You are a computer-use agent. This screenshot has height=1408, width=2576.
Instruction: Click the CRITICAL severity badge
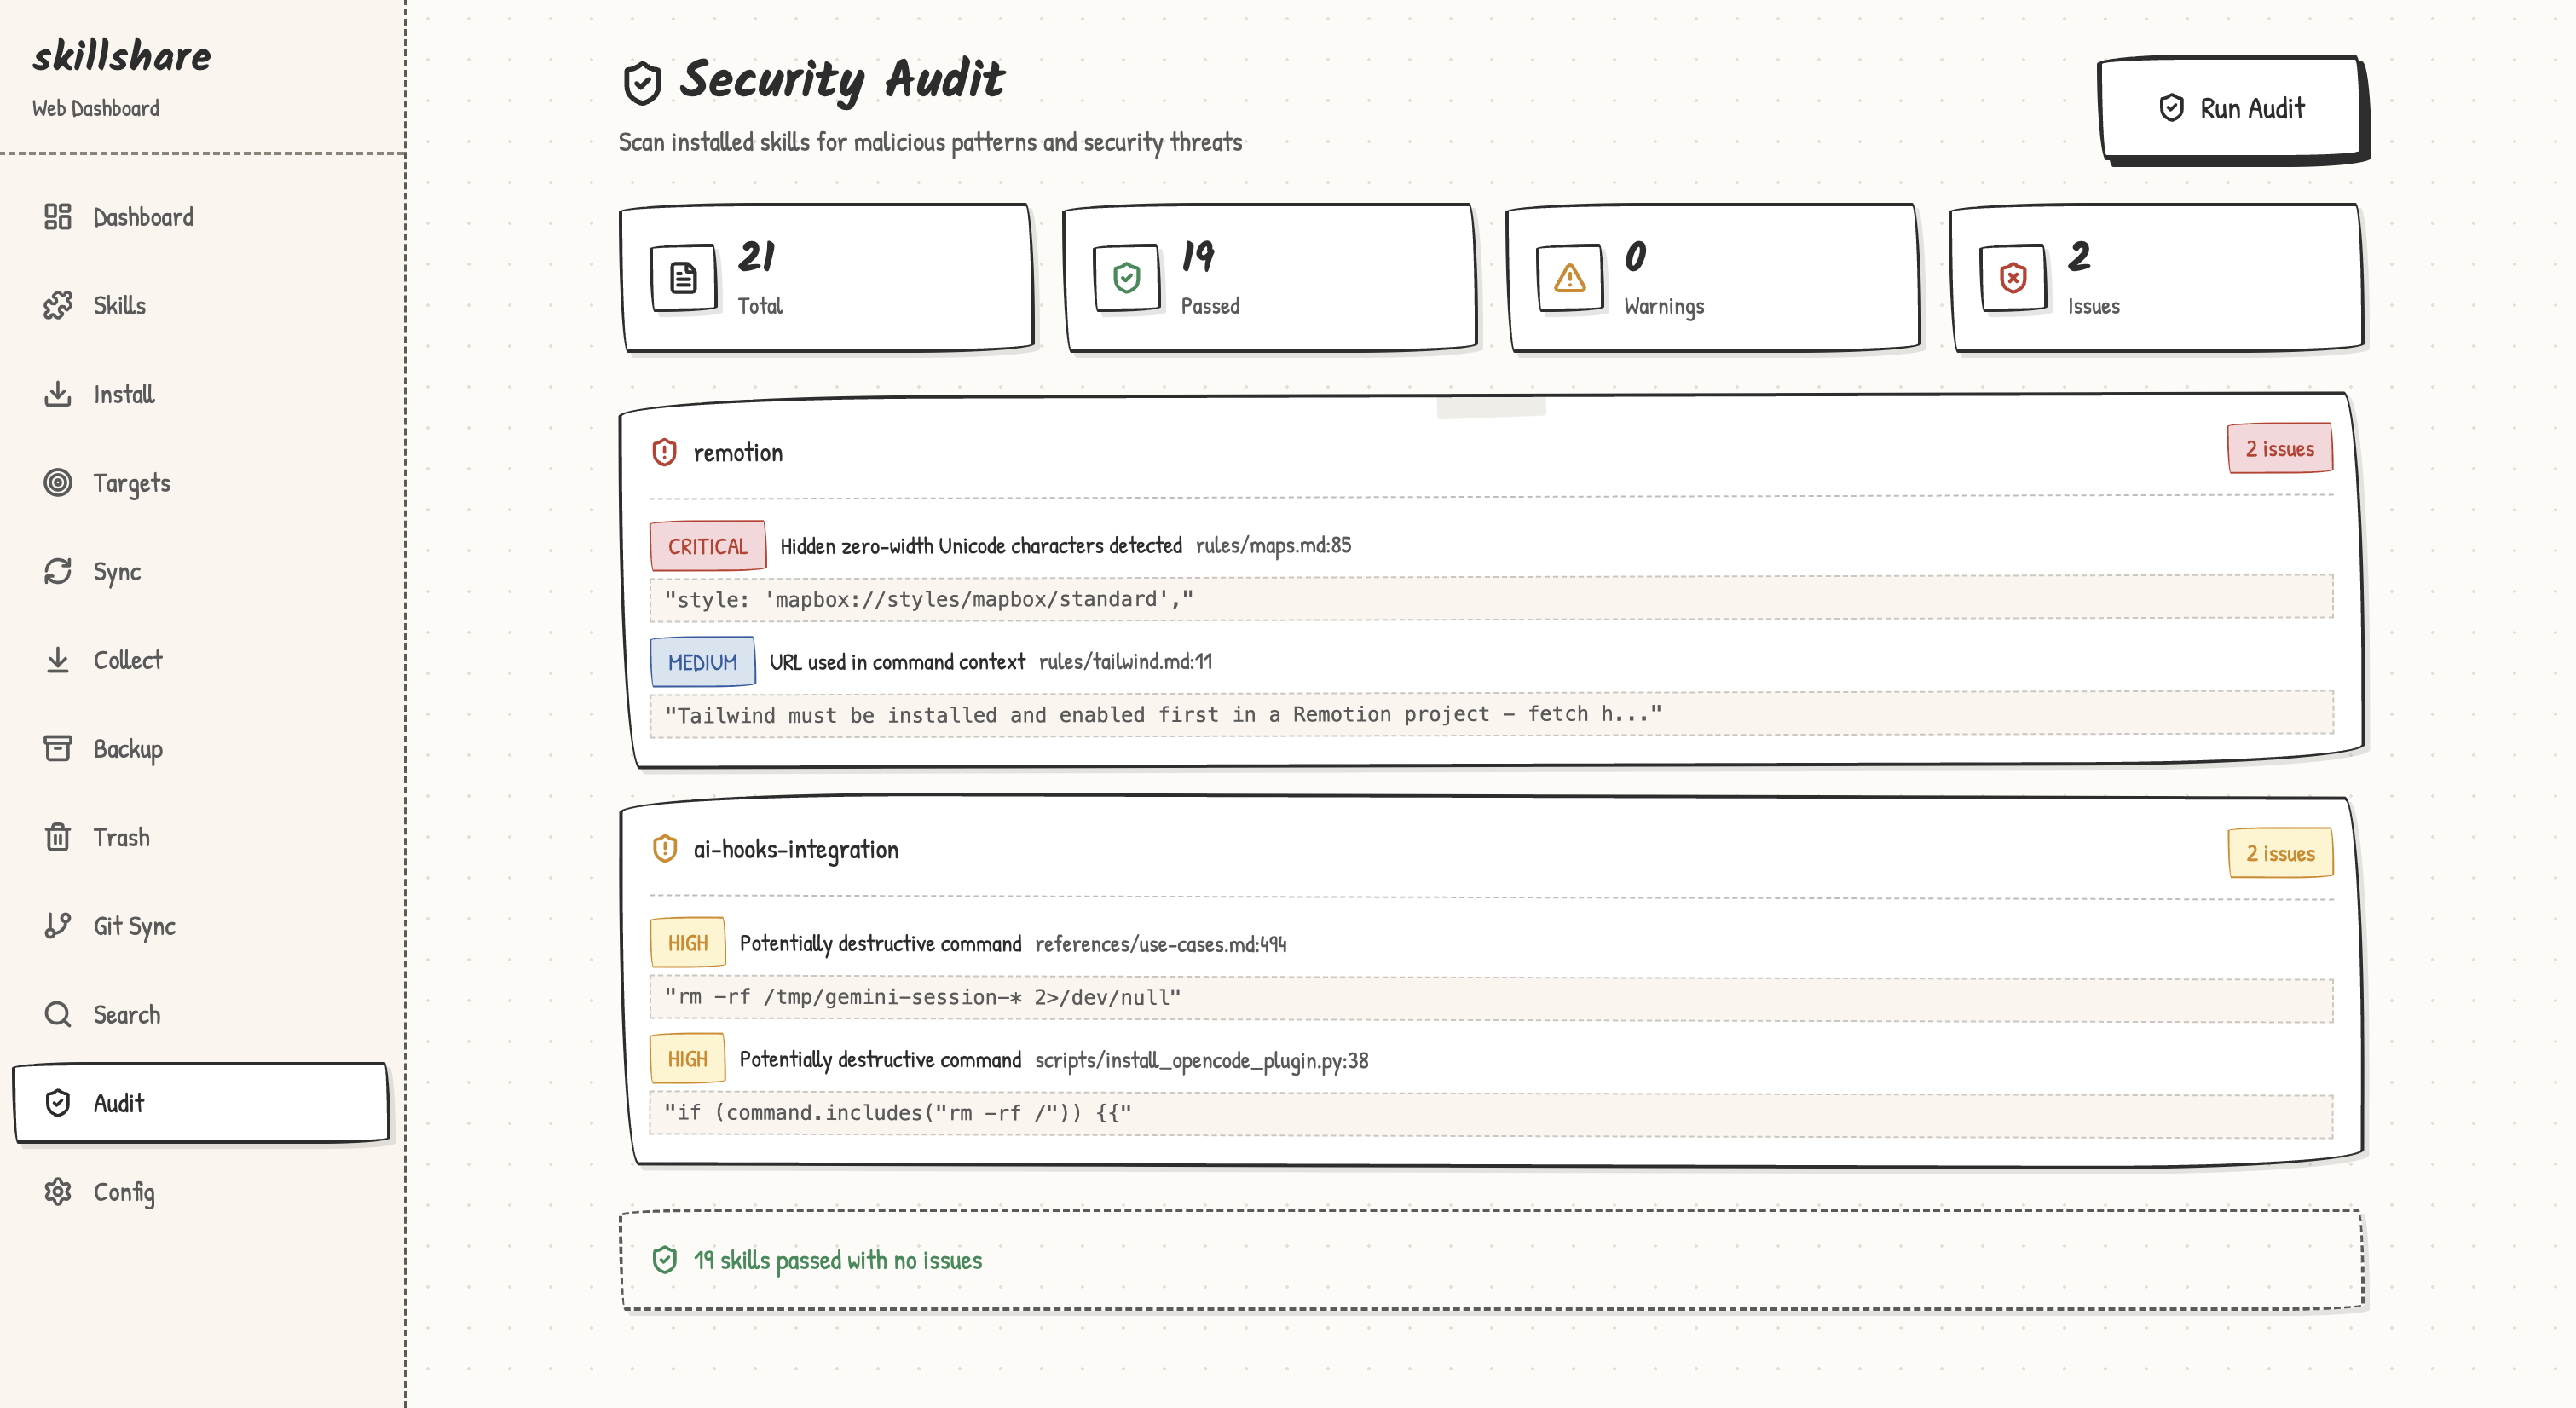coord(707,545)
